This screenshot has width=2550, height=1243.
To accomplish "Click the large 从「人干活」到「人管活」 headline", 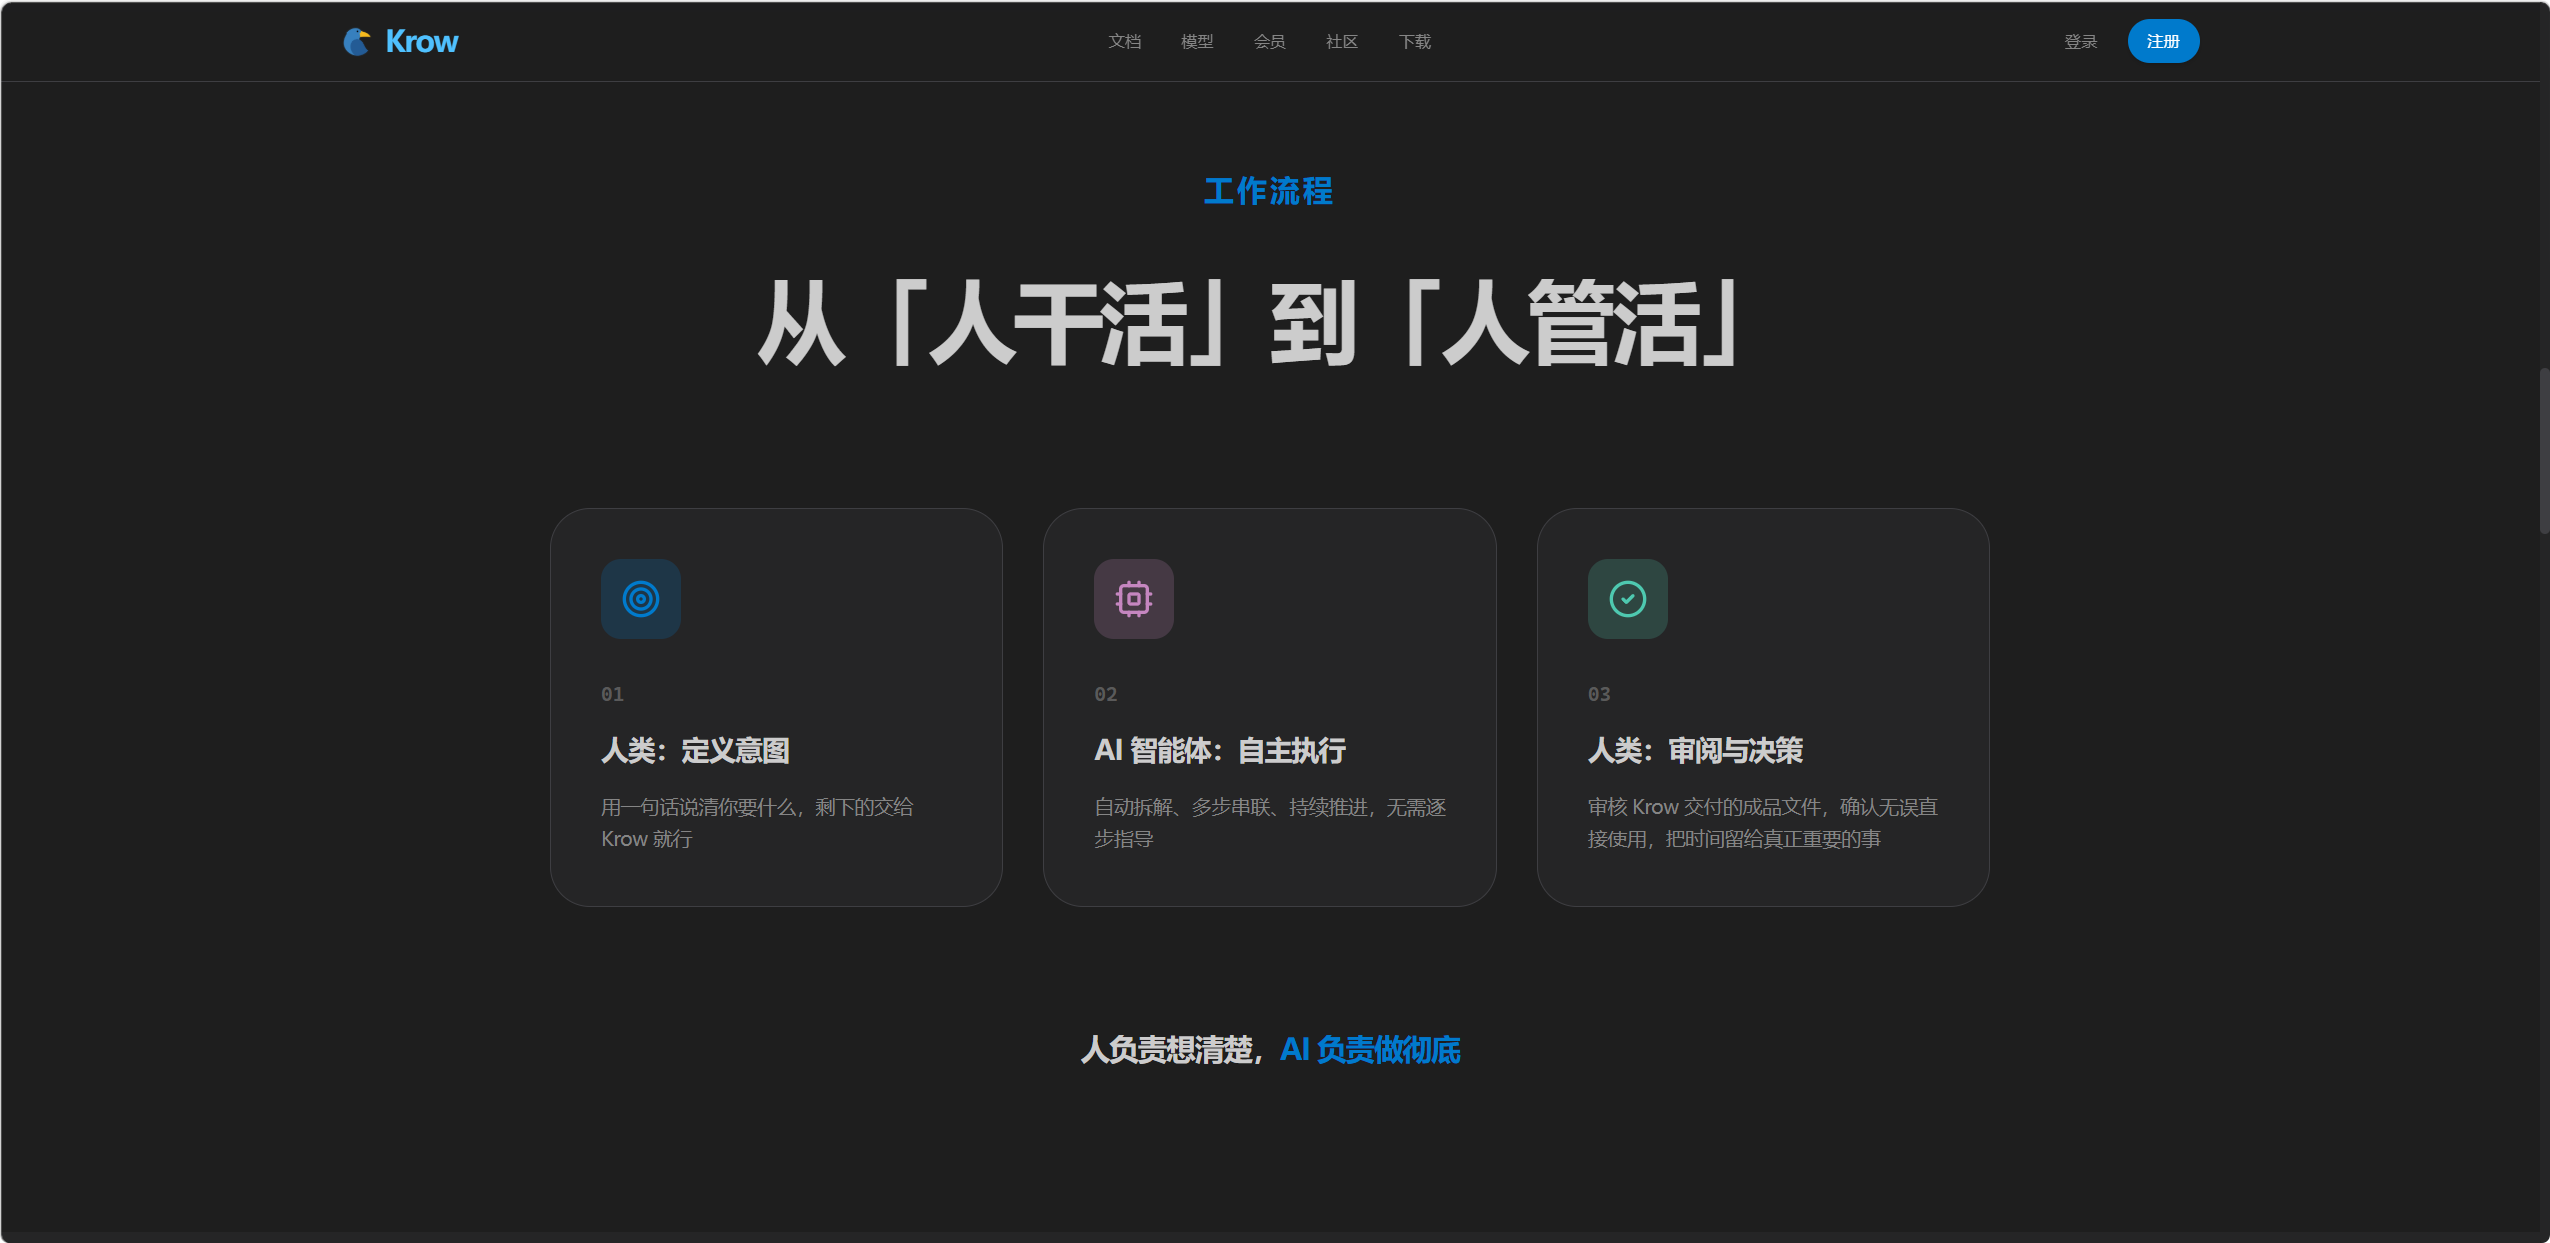I will pos(1248,323).
